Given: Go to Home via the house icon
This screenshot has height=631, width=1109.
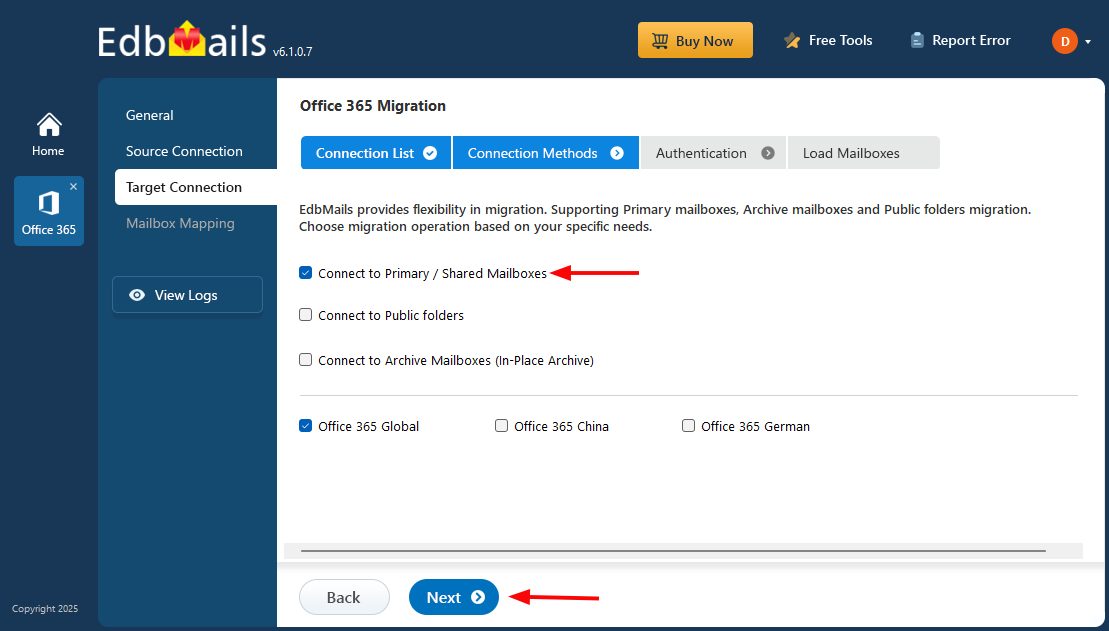Looking at the screenshot, I should pyautogui.click(x=49, y=125).
